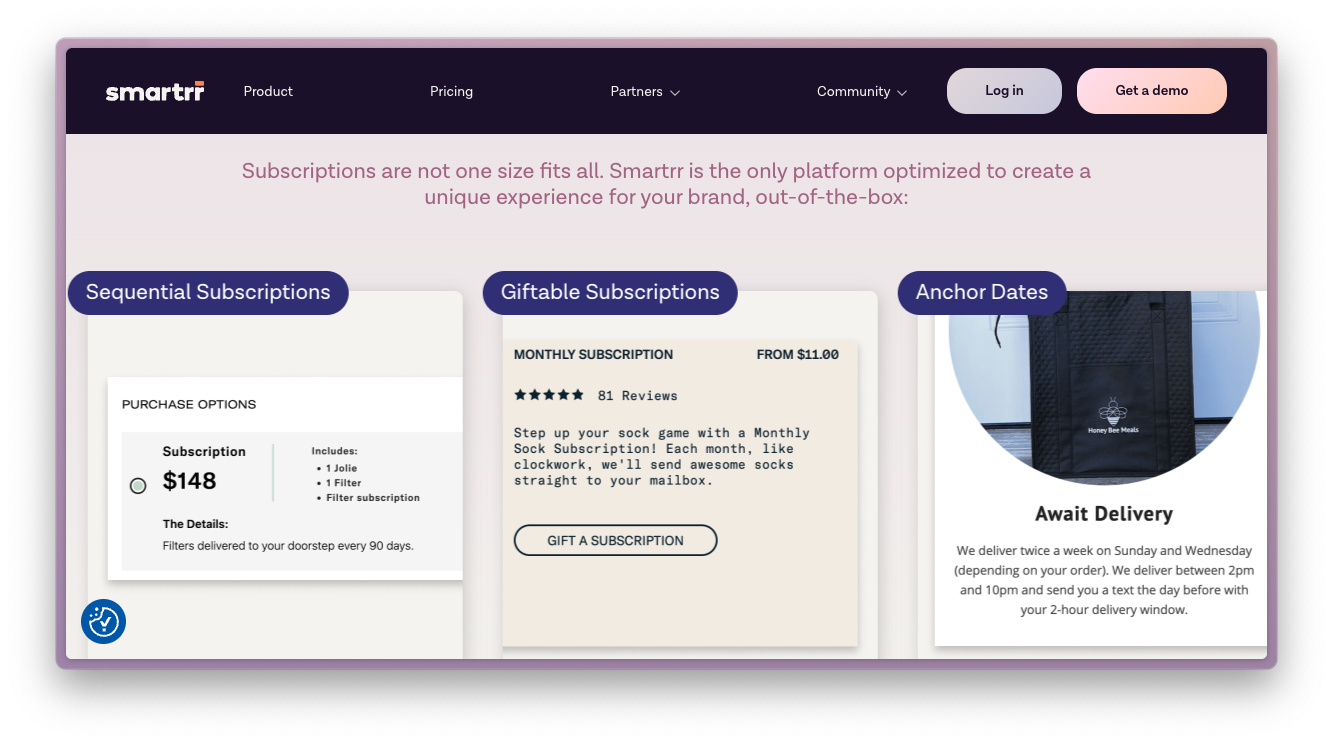Select the $148 Subscription radio button

(138, 485)
